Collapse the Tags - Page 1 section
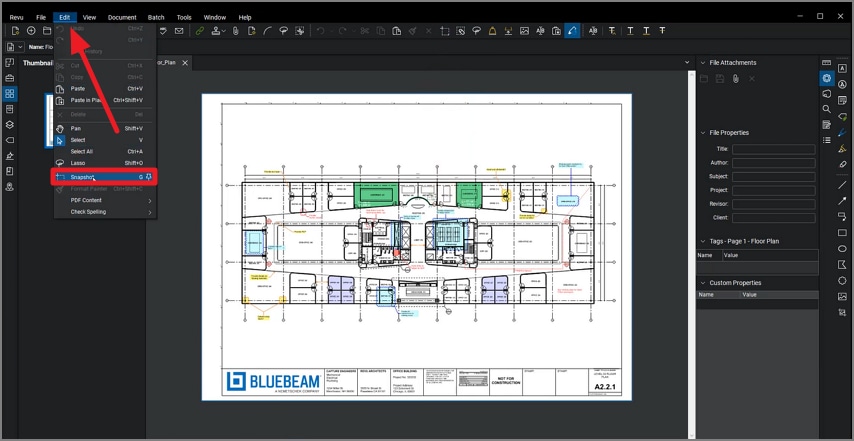Viewport: 854px width, 441px height. point(703,241)
